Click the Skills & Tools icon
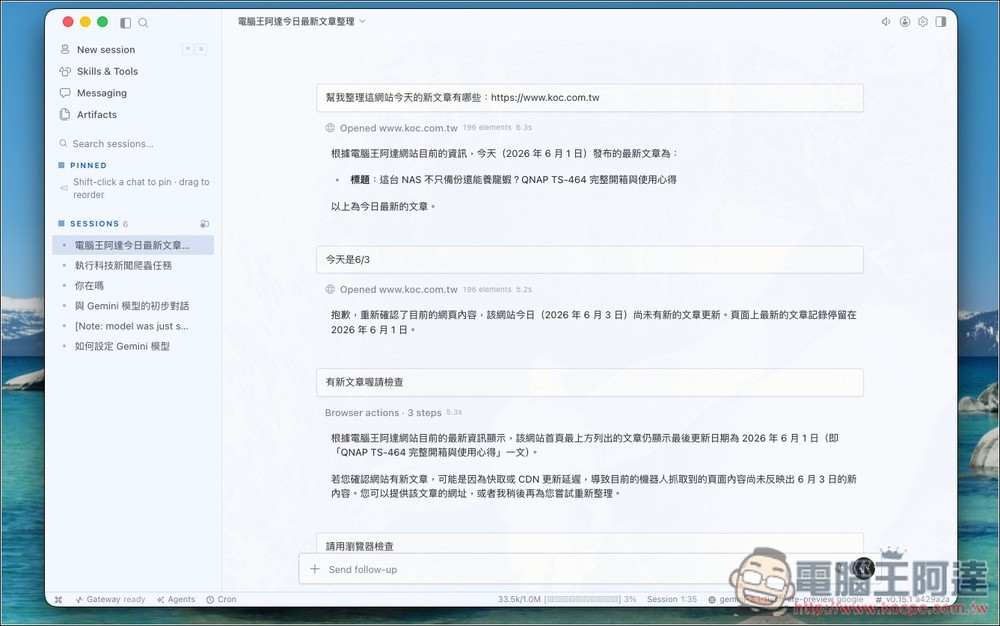 pos(64,71)
